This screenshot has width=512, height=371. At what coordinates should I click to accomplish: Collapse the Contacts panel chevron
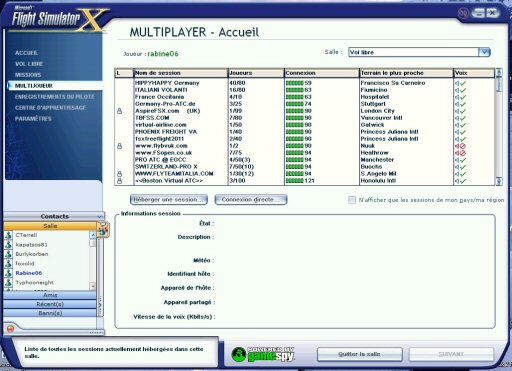(99, 217)
